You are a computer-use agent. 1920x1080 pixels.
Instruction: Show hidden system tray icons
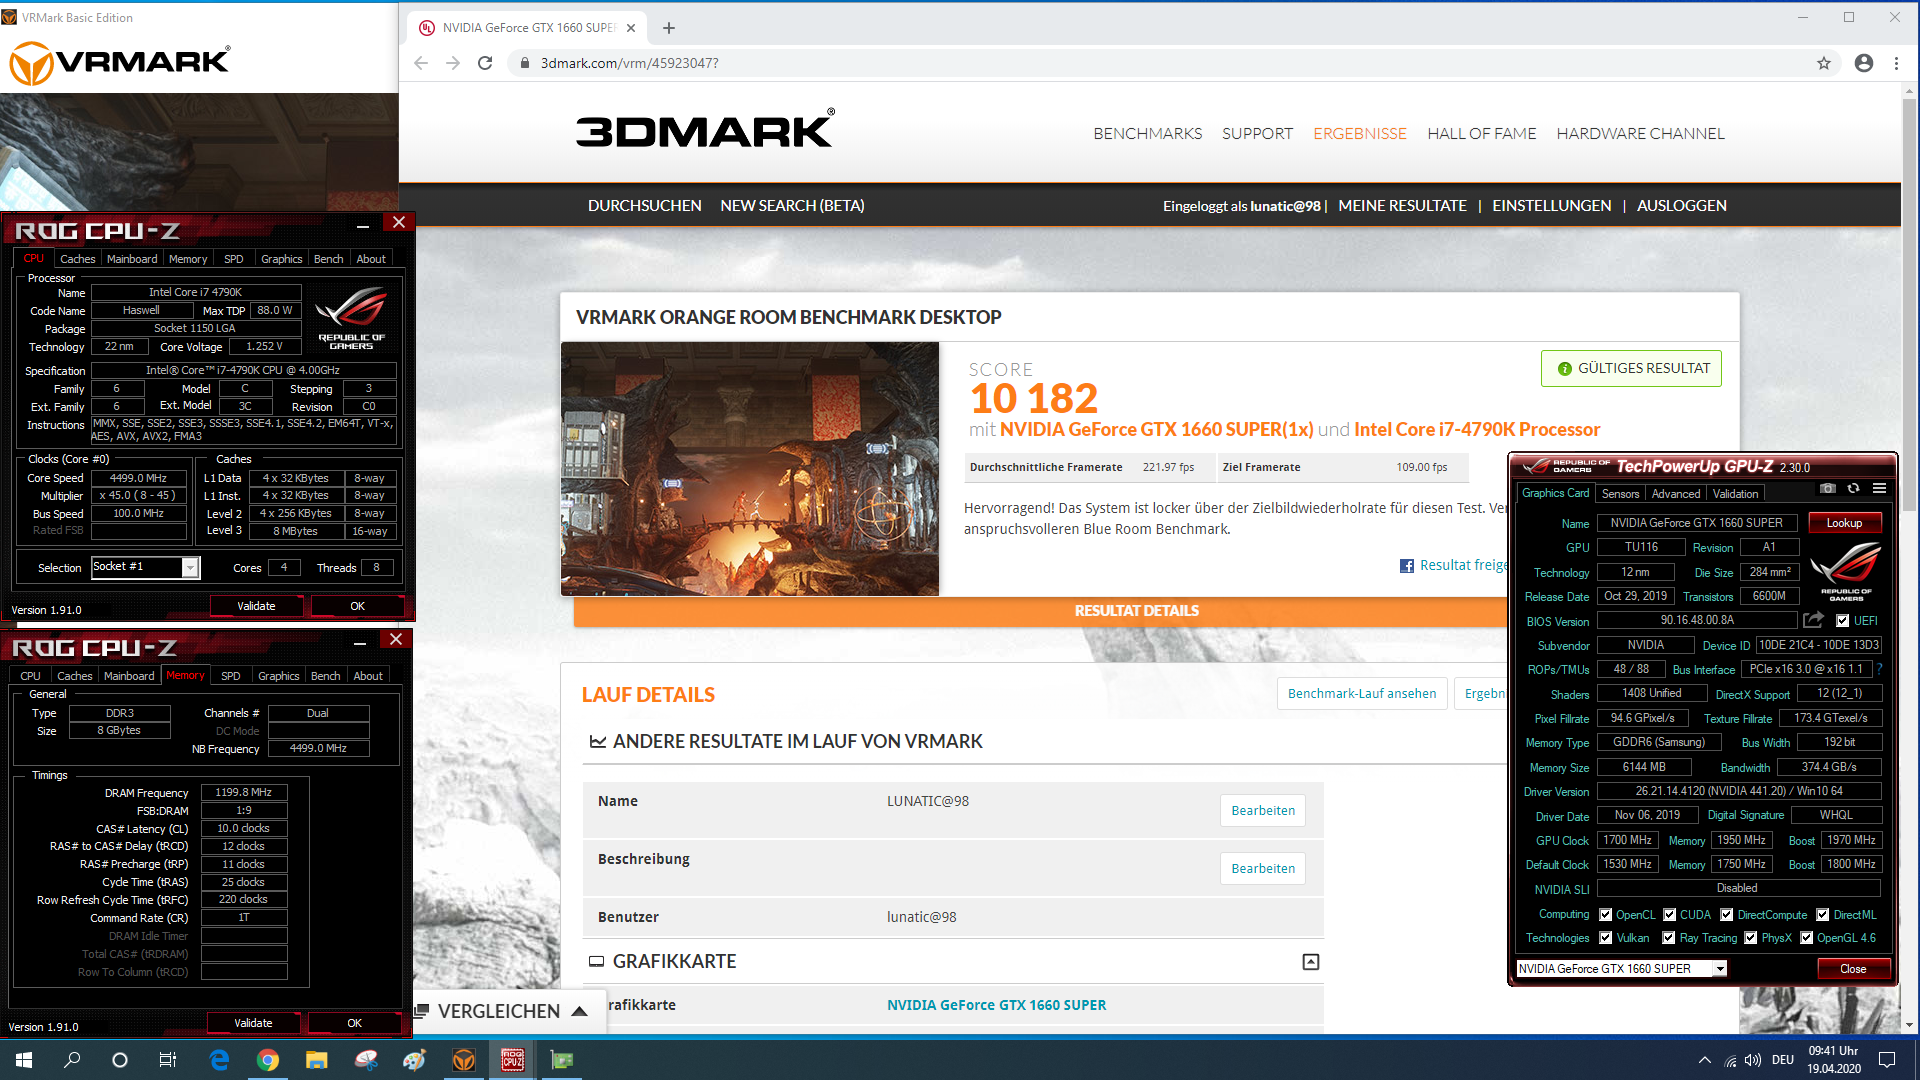coord(1704,1060)
